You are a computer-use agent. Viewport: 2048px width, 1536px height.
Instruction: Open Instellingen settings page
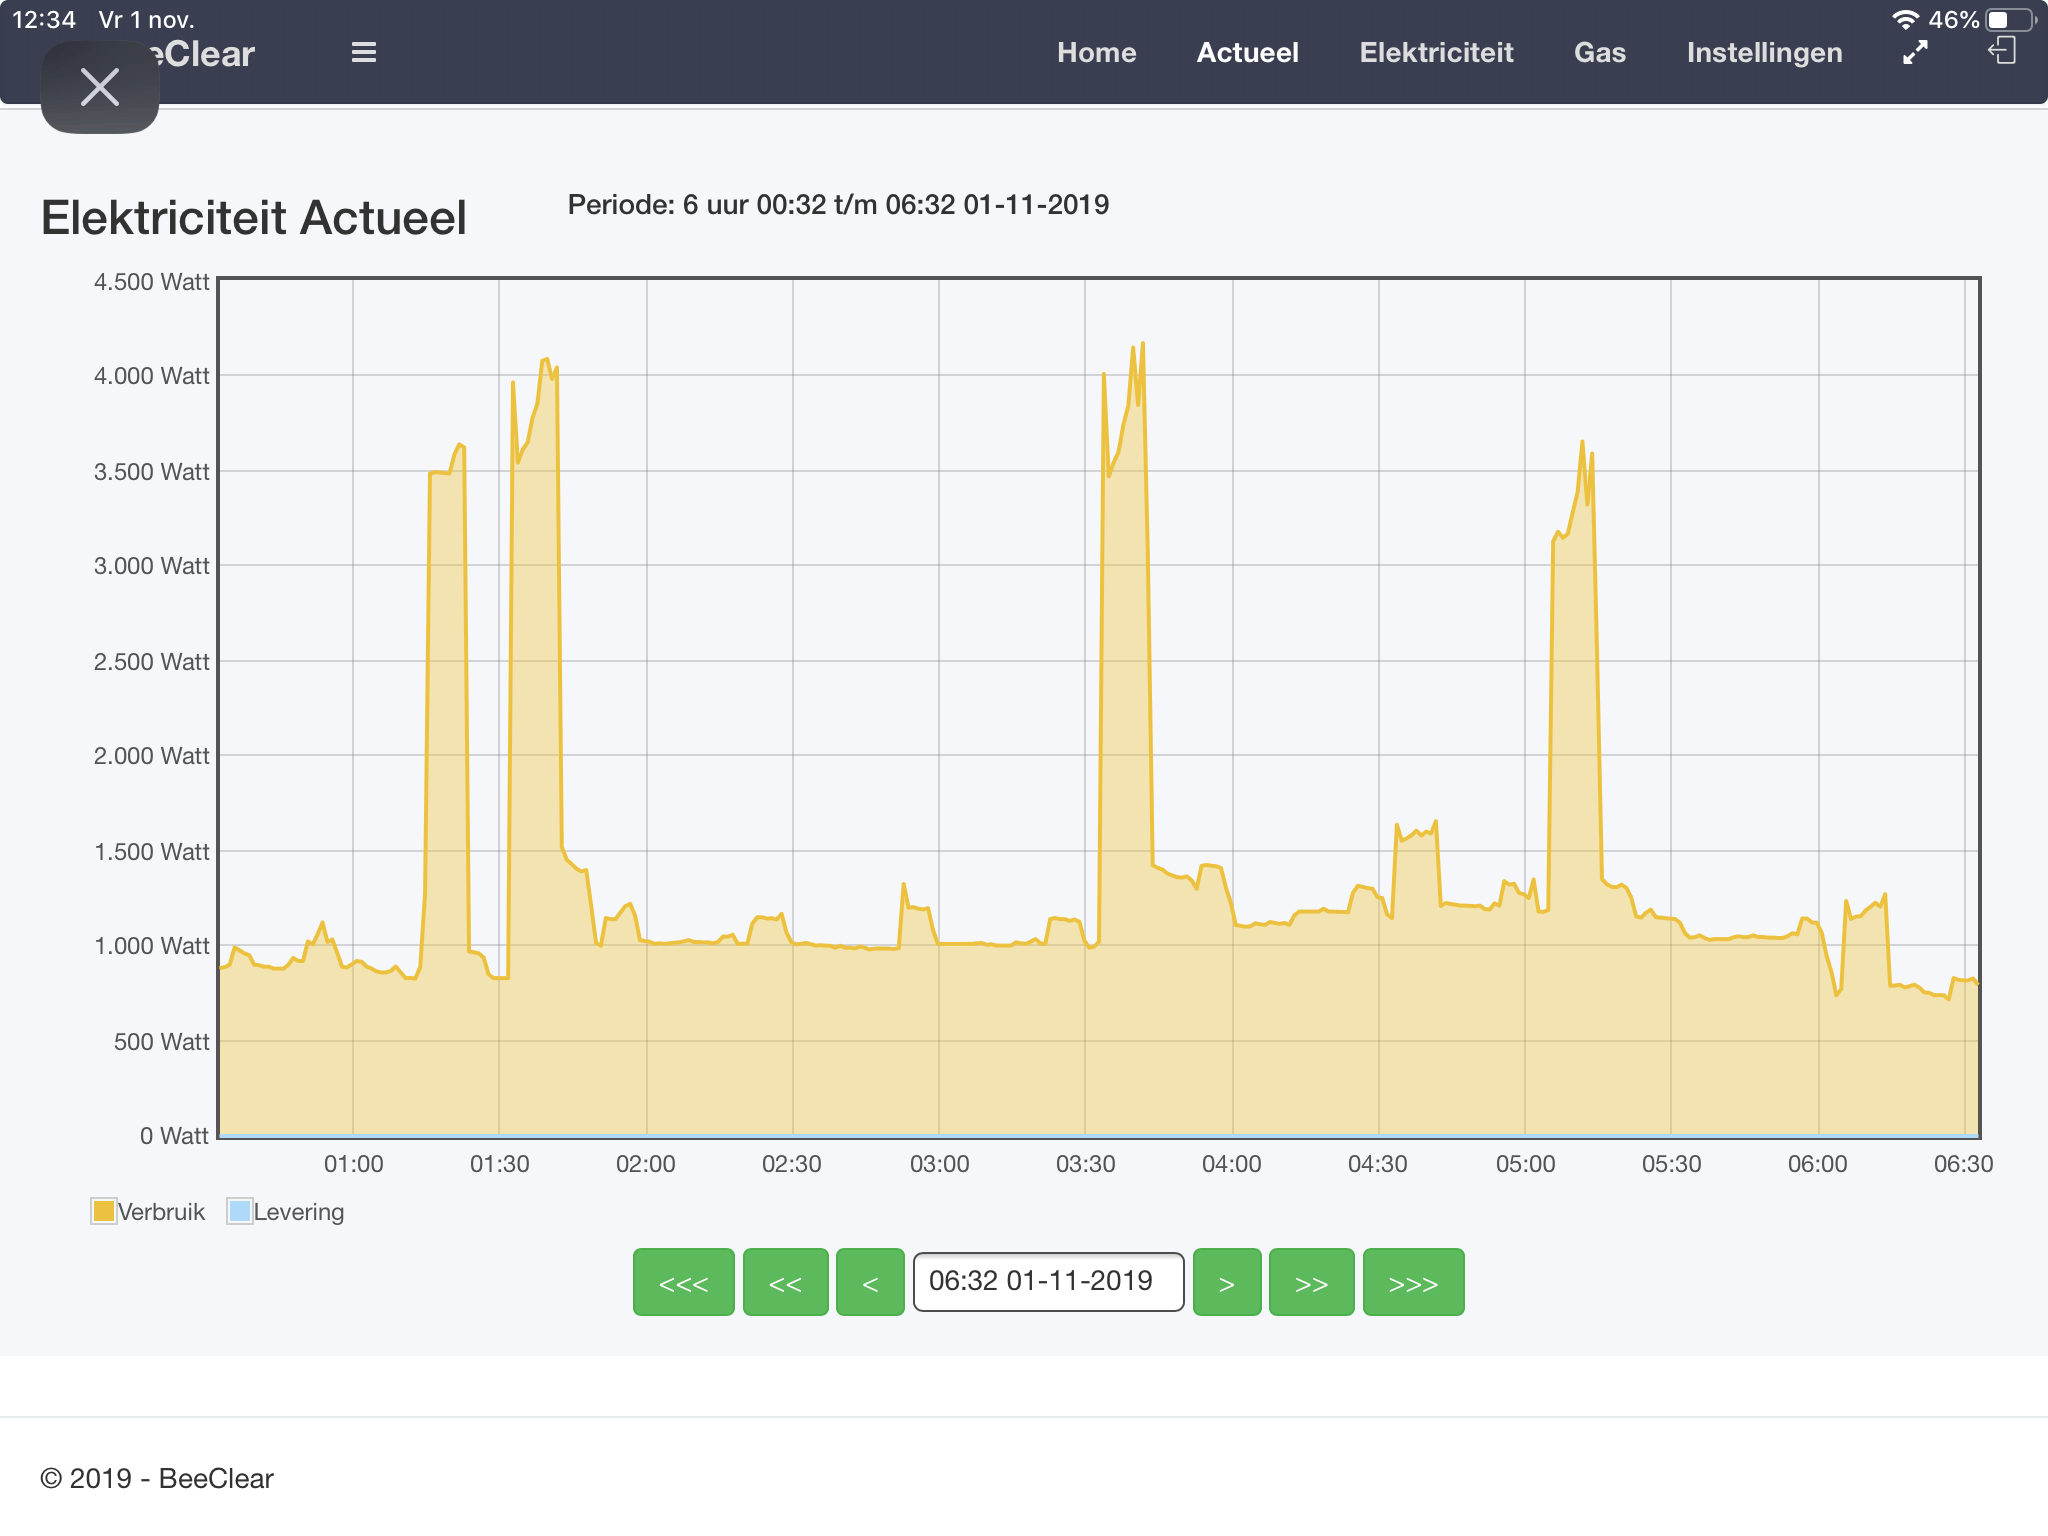click(1764, 53)
